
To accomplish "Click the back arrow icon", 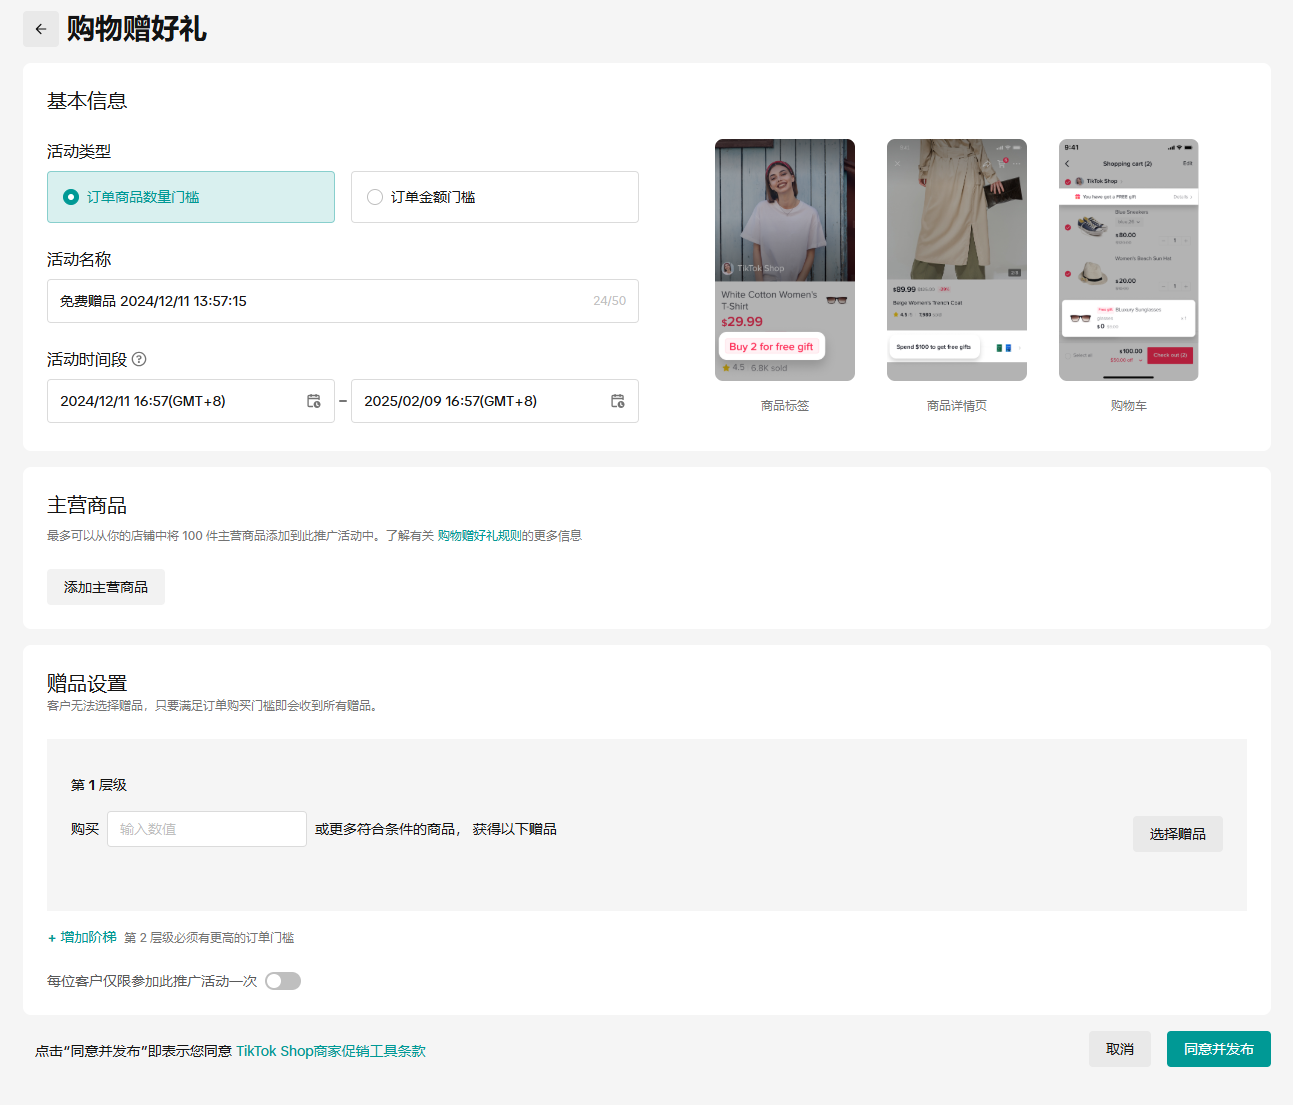I will (x=41, y=29).
